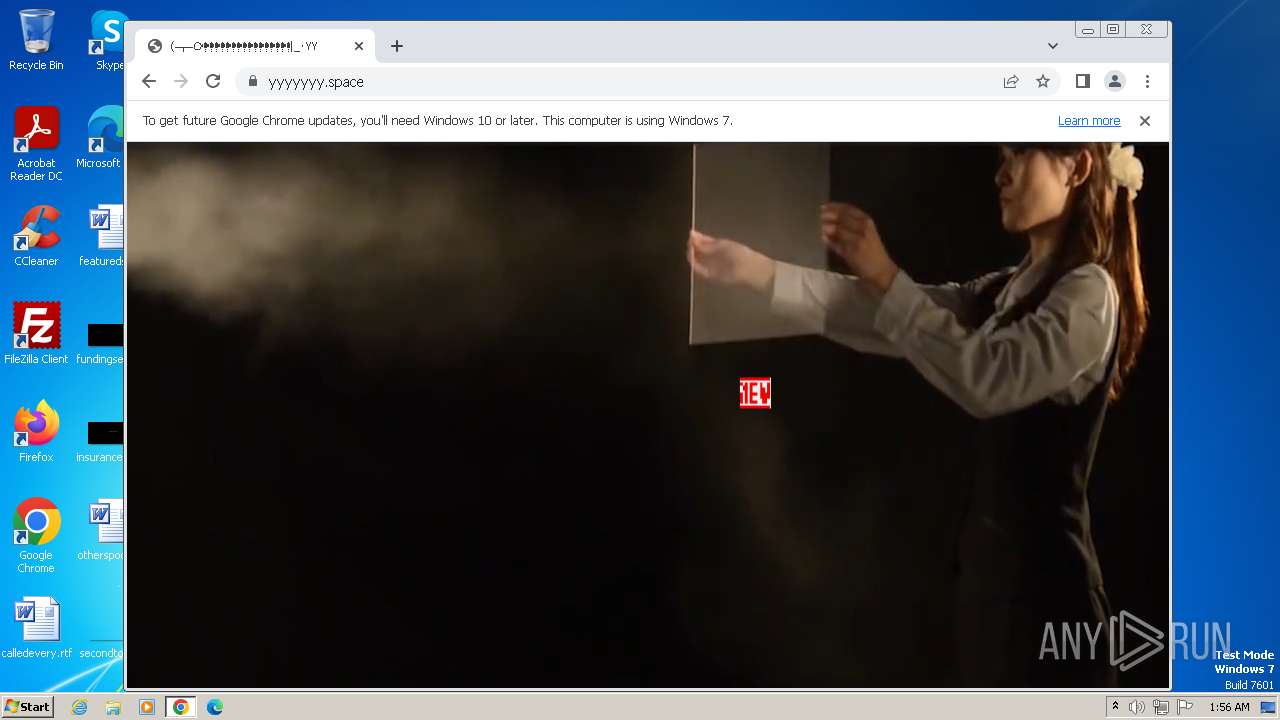Image resolution: width=1280 pixels, height=720 pixels.
Task: Open FileZilla Client shortcut
Action: coord(36,334)
